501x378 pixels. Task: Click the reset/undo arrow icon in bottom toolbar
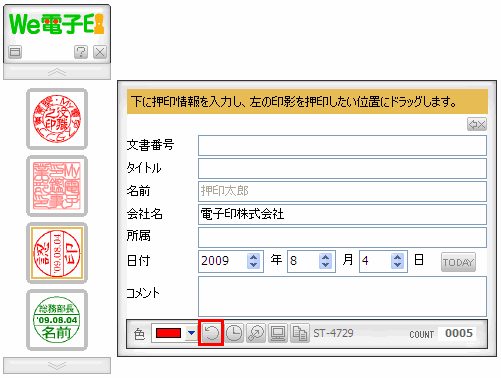coord(211,333)
